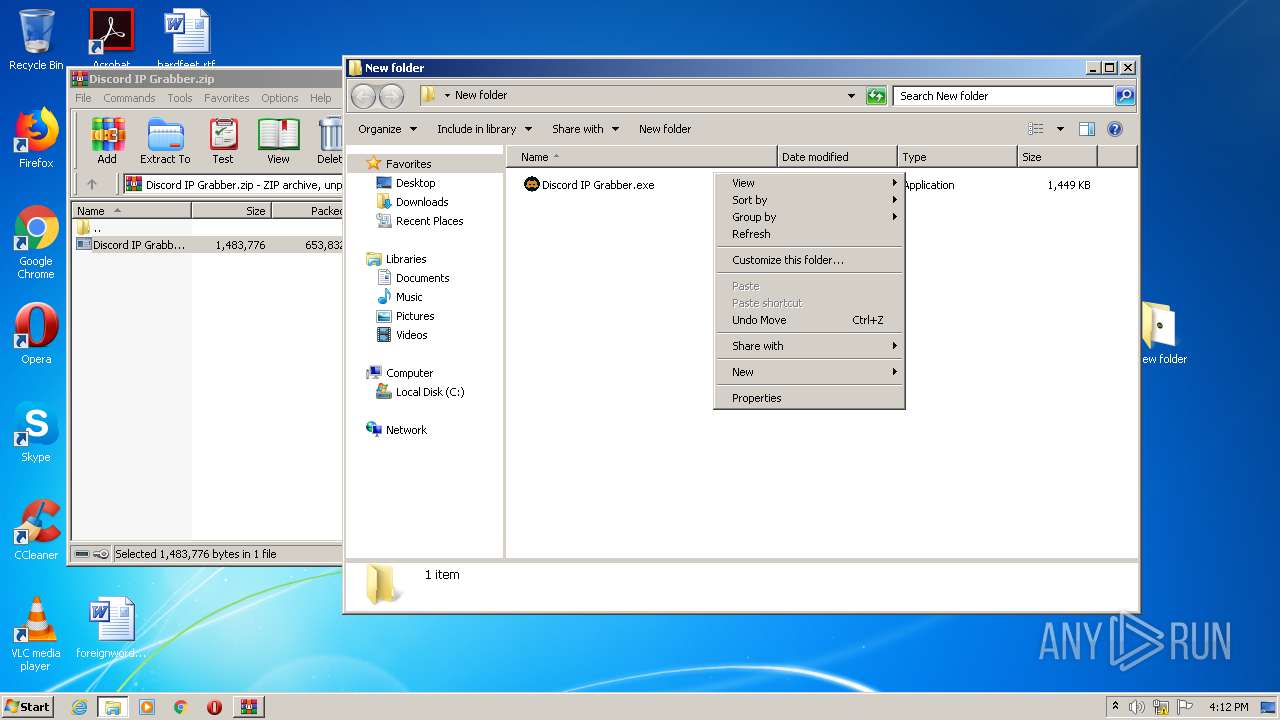This screenshot has height=720, width=1280.
Task: Open Explorer help question-mark icon
Action: tap(1115, 129)
